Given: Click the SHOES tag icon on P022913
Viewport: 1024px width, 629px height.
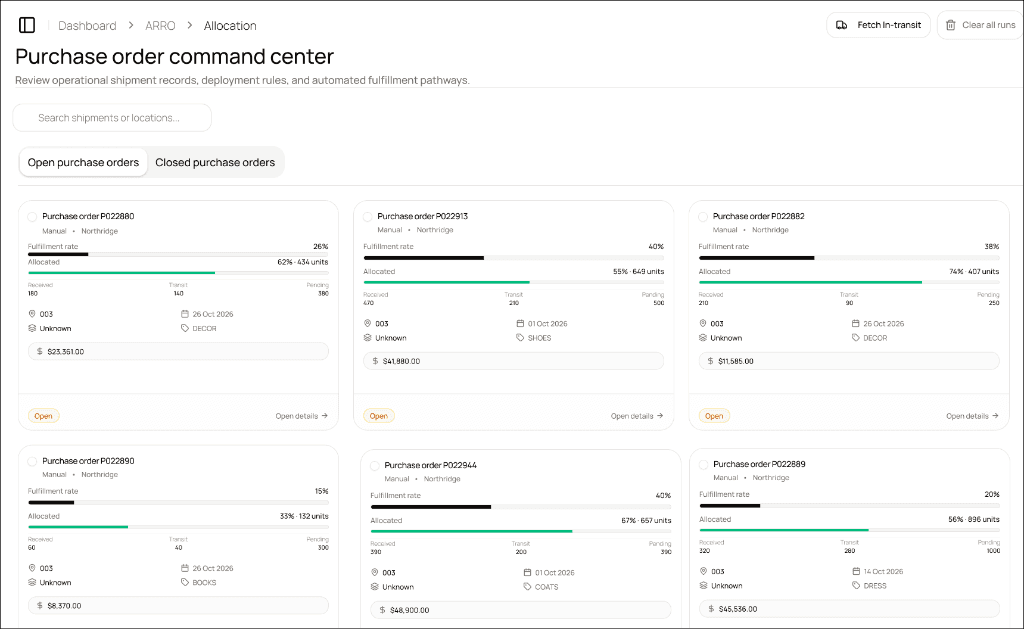Looking at the screenshot, I should (520, 338).
